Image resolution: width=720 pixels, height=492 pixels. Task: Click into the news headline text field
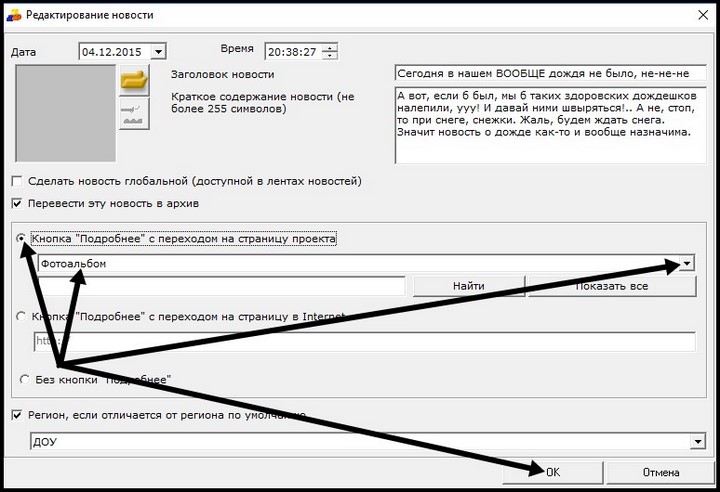coord(549,73)
